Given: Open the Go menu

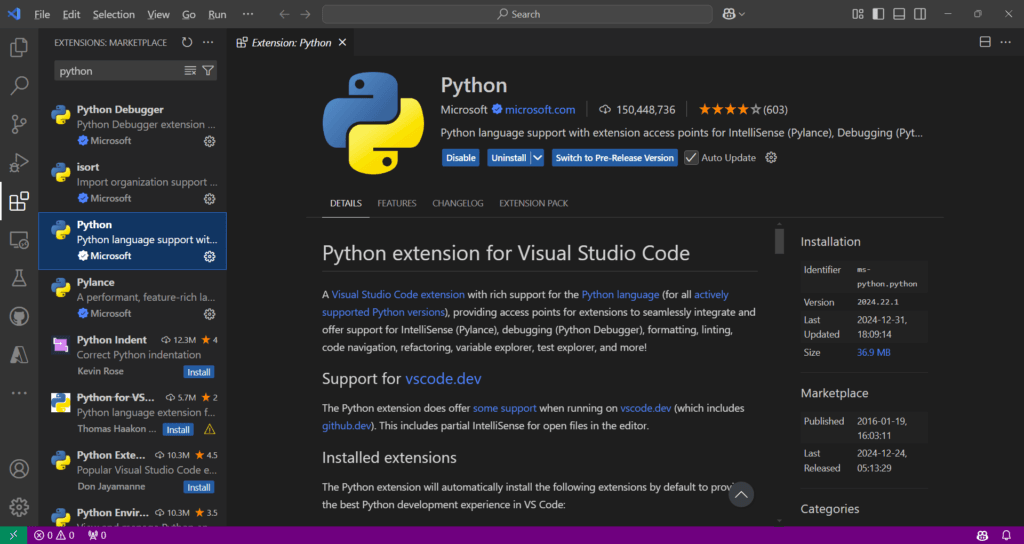Looking at the screenshot, I should coord(189,14).
